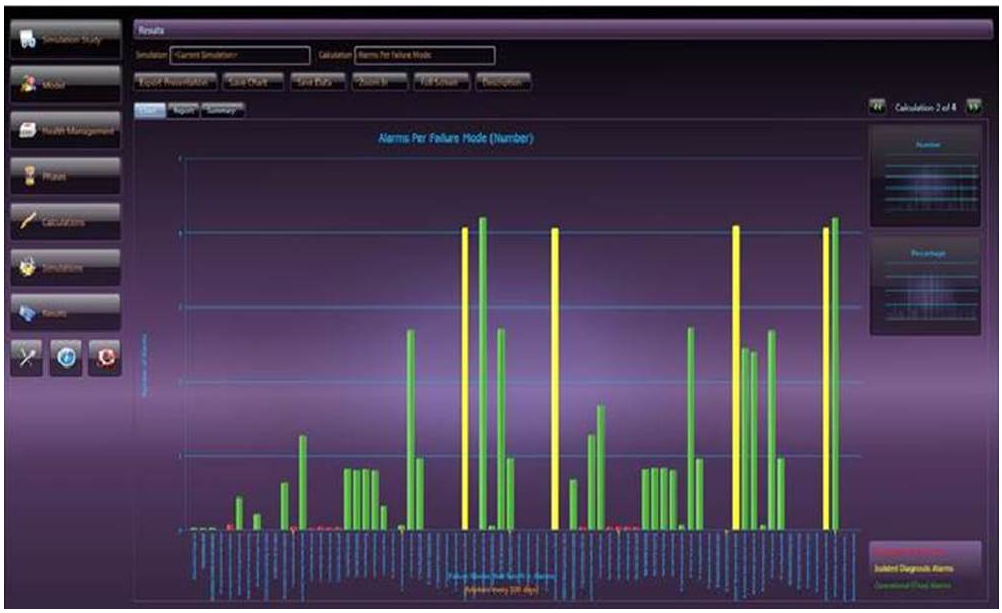Advance to the next calculation
Viewport: 1002px width, 613px height.
[x=972, y=106]
